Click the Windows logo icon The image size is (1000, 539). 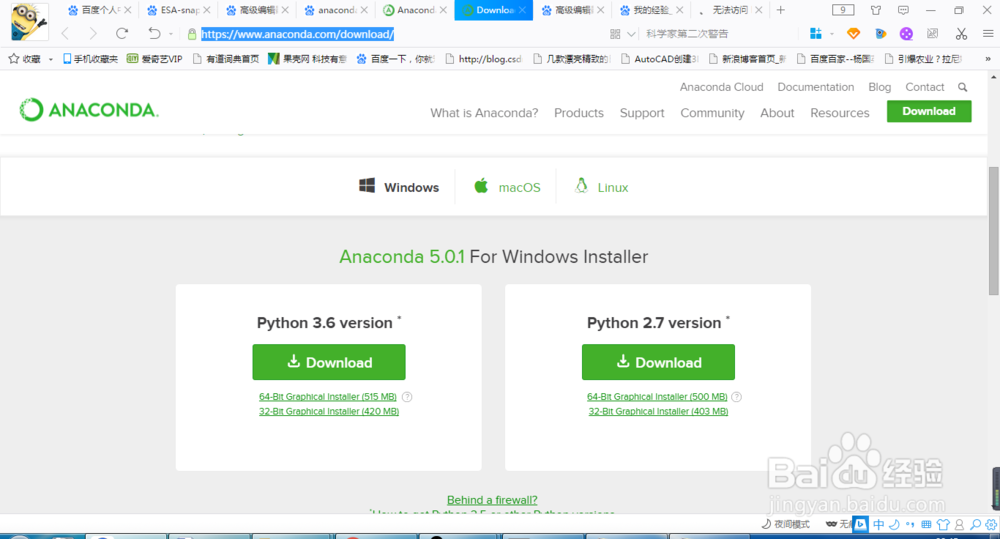(367, 186)
